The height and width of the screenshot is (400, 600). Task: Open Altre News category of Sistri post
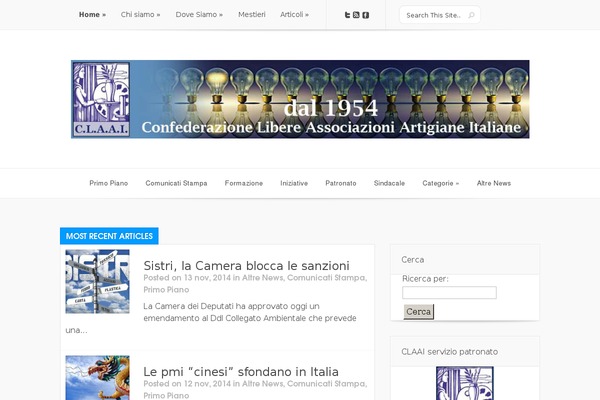click(x=263, y=278)
